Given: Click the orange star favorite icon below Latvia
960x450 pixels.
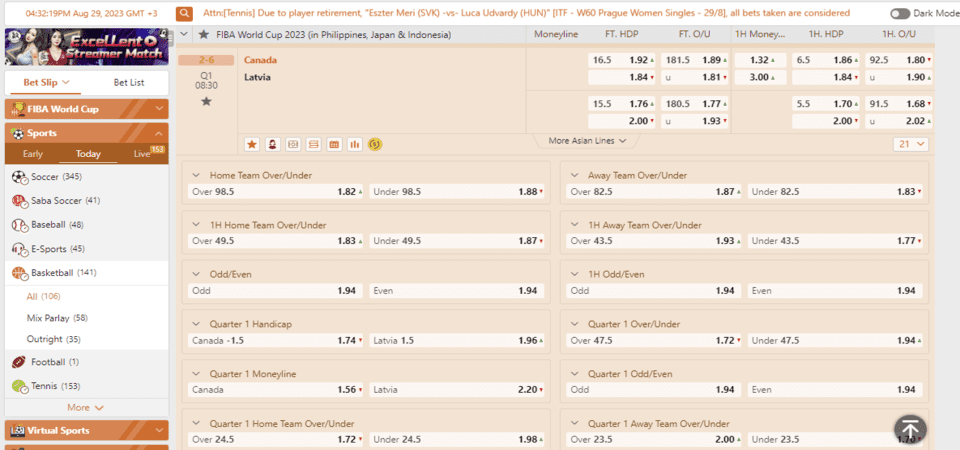Looking at the screenshot, I should coord(252,144).
